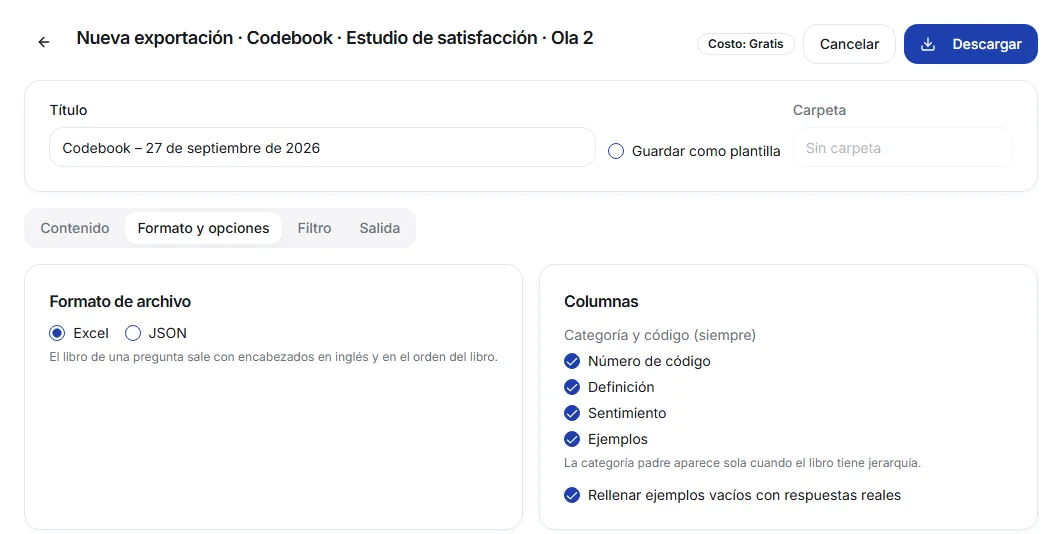Click the Categoría y código (siempre) text
This screenshot has width=1061, height=534.
660,335
